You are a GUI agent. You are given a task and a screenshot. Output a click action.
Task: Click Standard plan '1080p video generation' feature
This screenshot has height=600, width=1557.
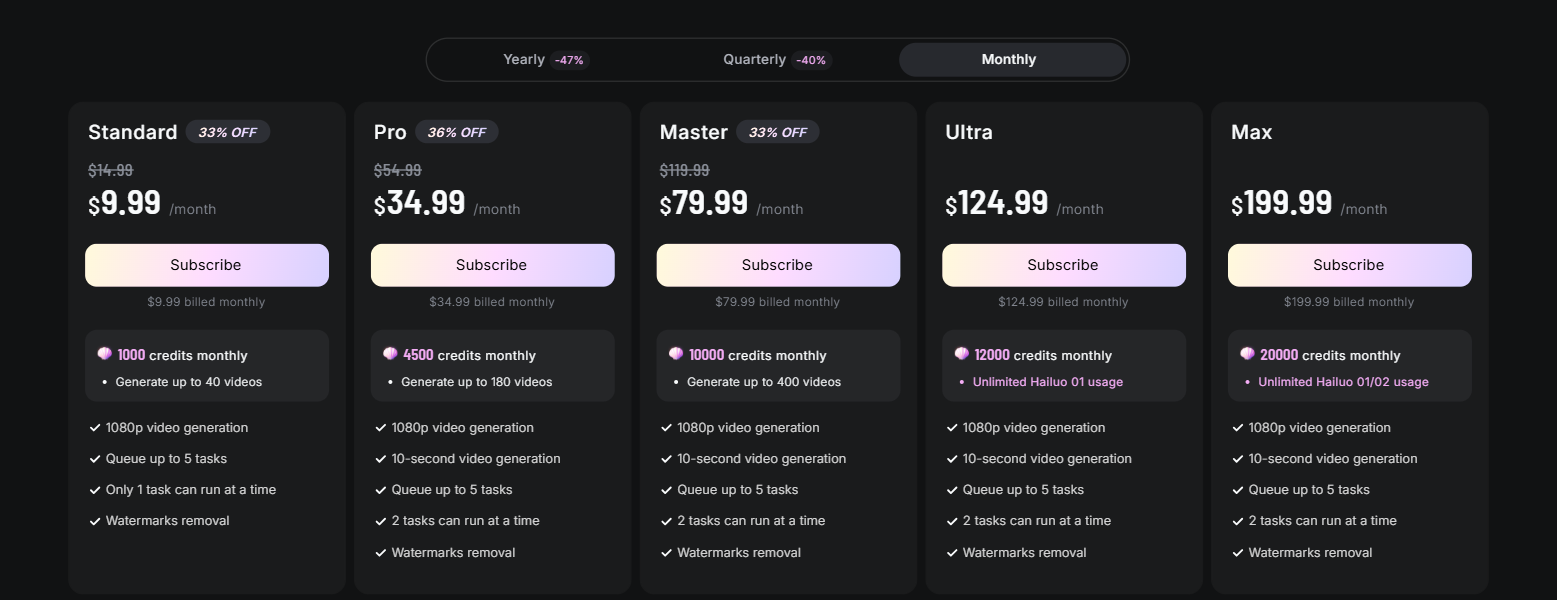point(177,428)
